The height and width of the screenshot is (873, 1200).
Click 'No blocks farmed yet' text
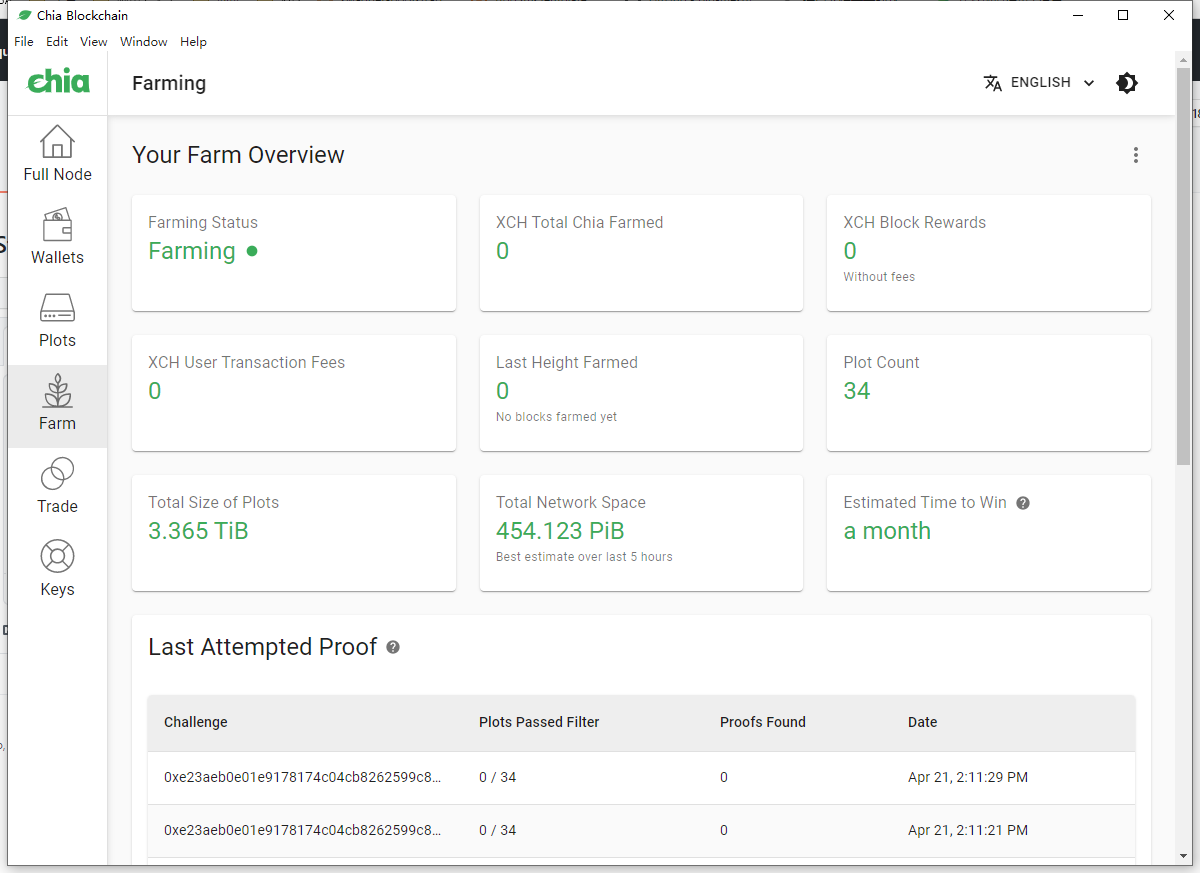[x=556, y=417]
